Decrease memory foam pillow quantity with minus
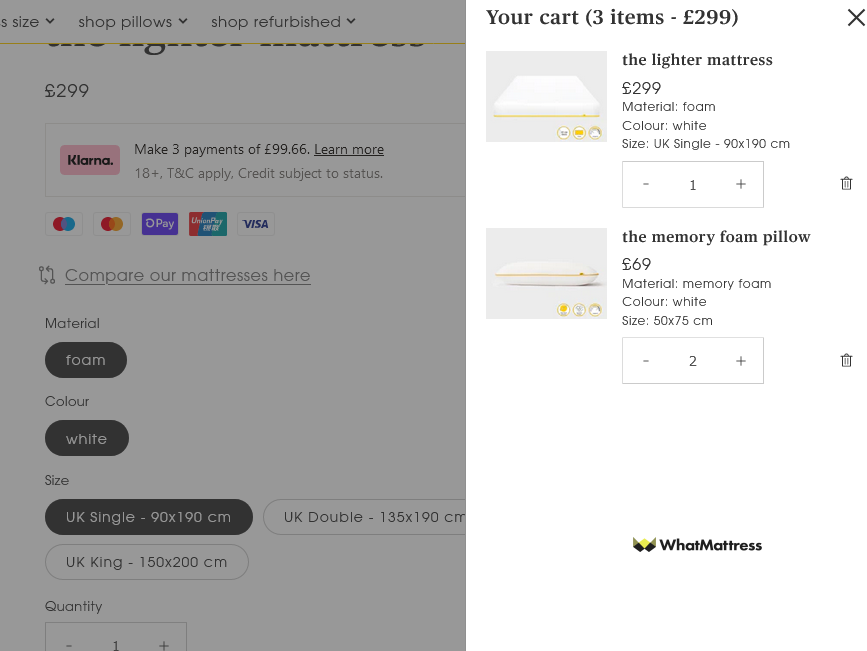 645,361
